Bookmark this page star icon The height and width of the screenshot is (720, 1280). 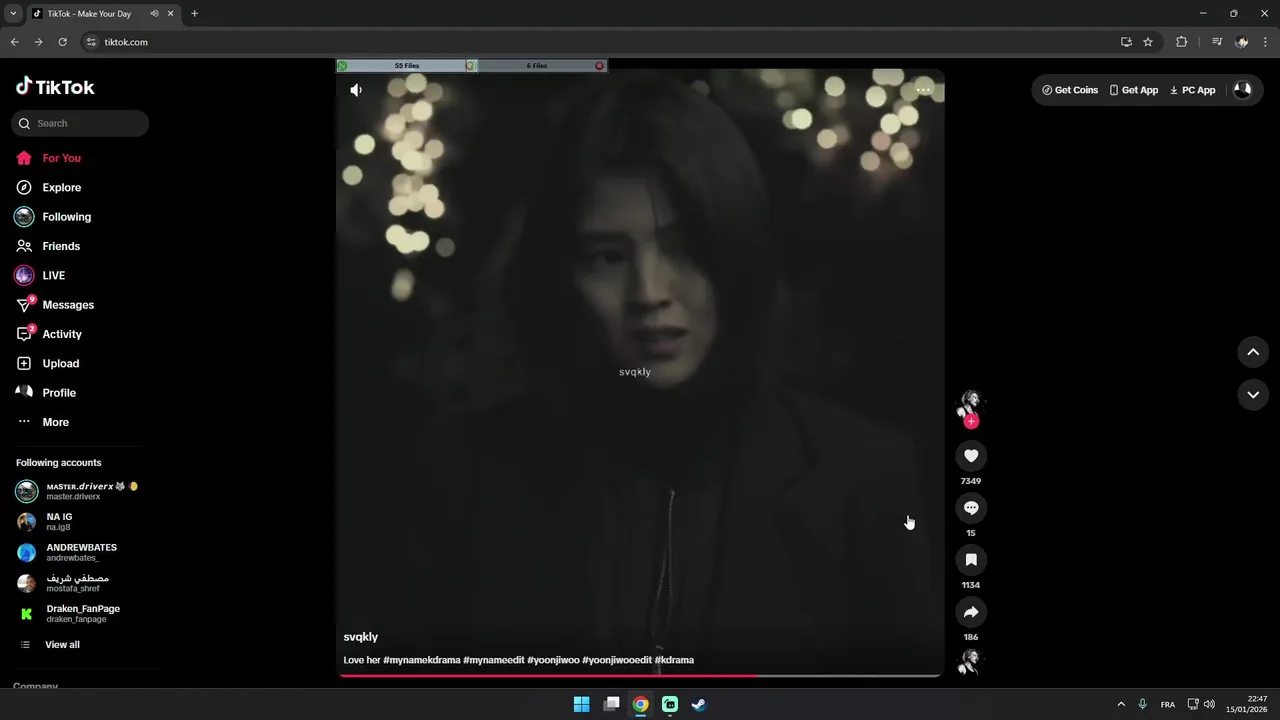[1148, 42]
